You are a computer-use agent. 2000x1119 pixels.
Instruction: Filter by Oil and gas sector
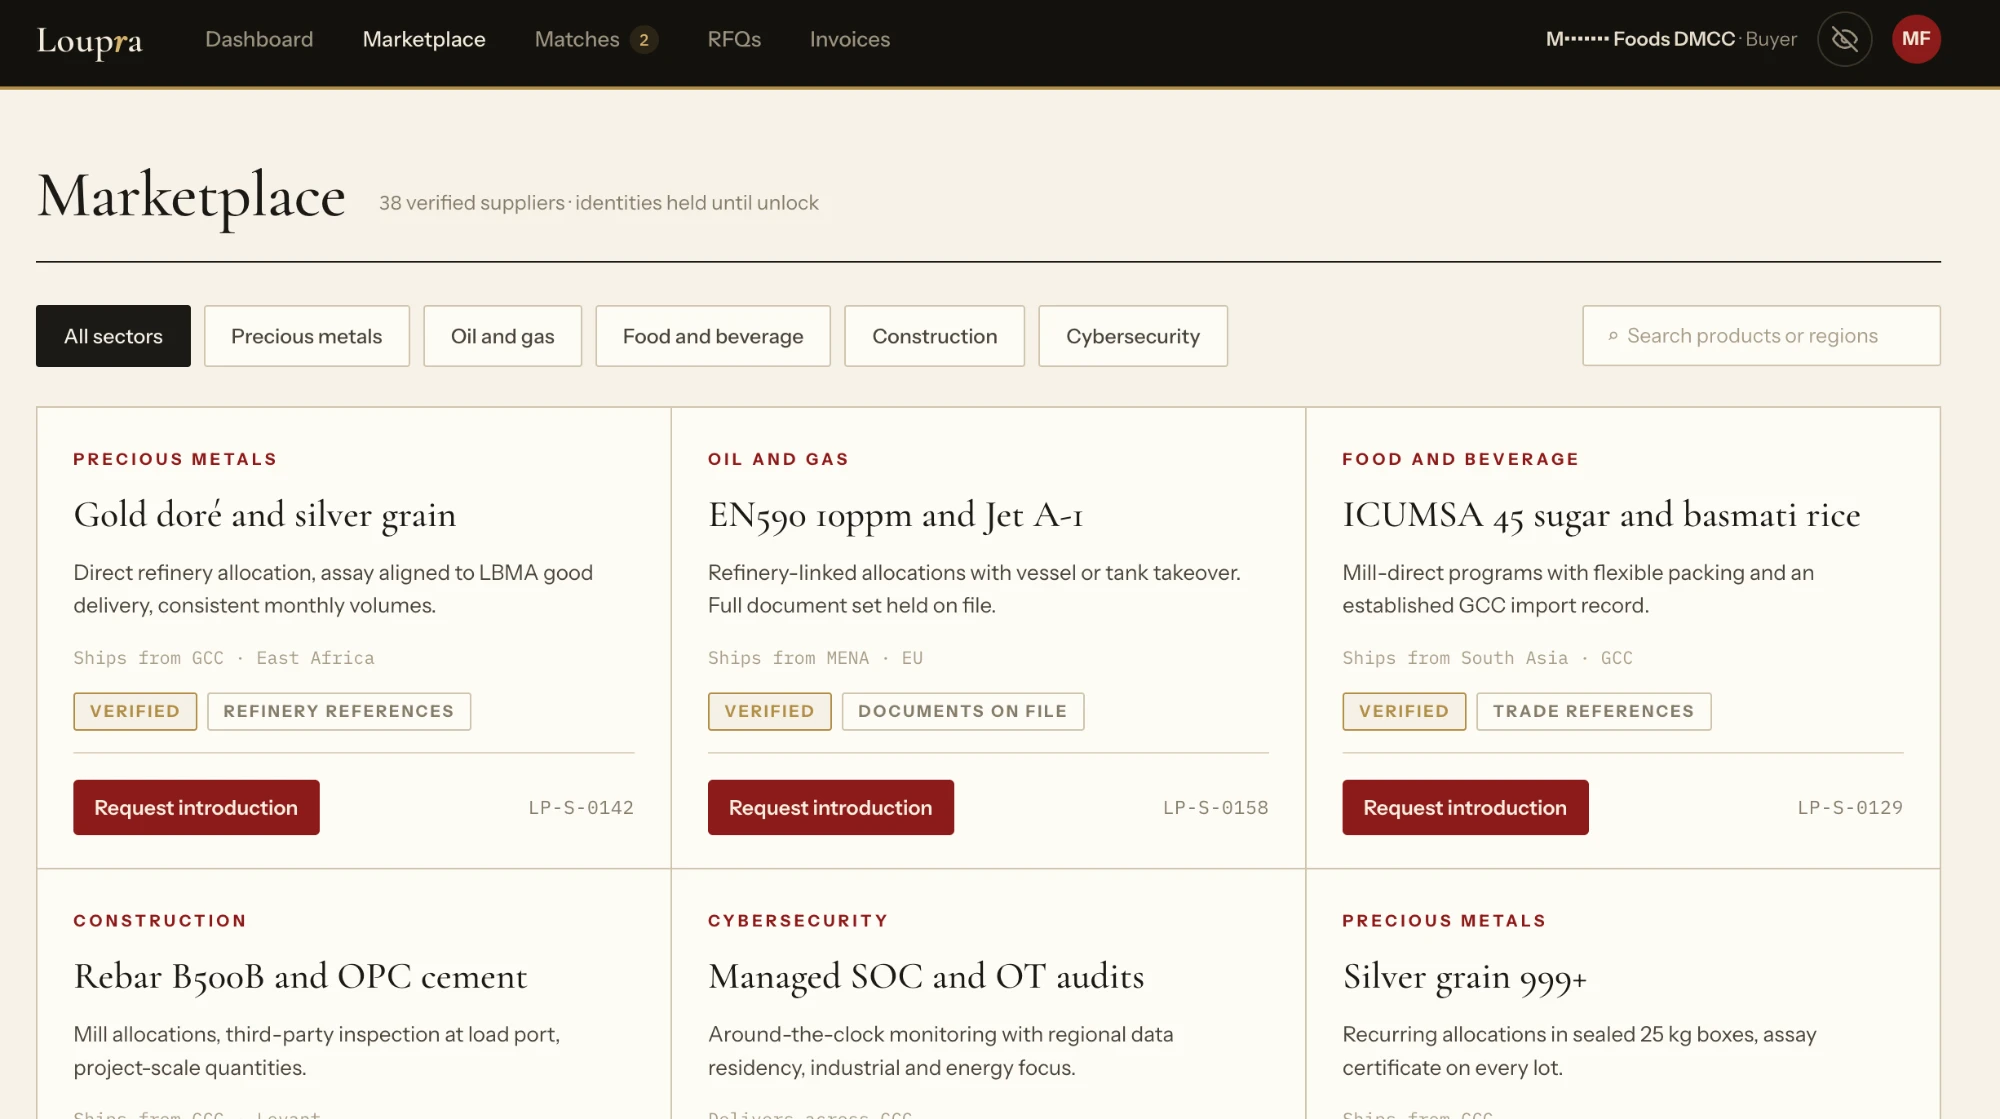[x=502, y=336]
